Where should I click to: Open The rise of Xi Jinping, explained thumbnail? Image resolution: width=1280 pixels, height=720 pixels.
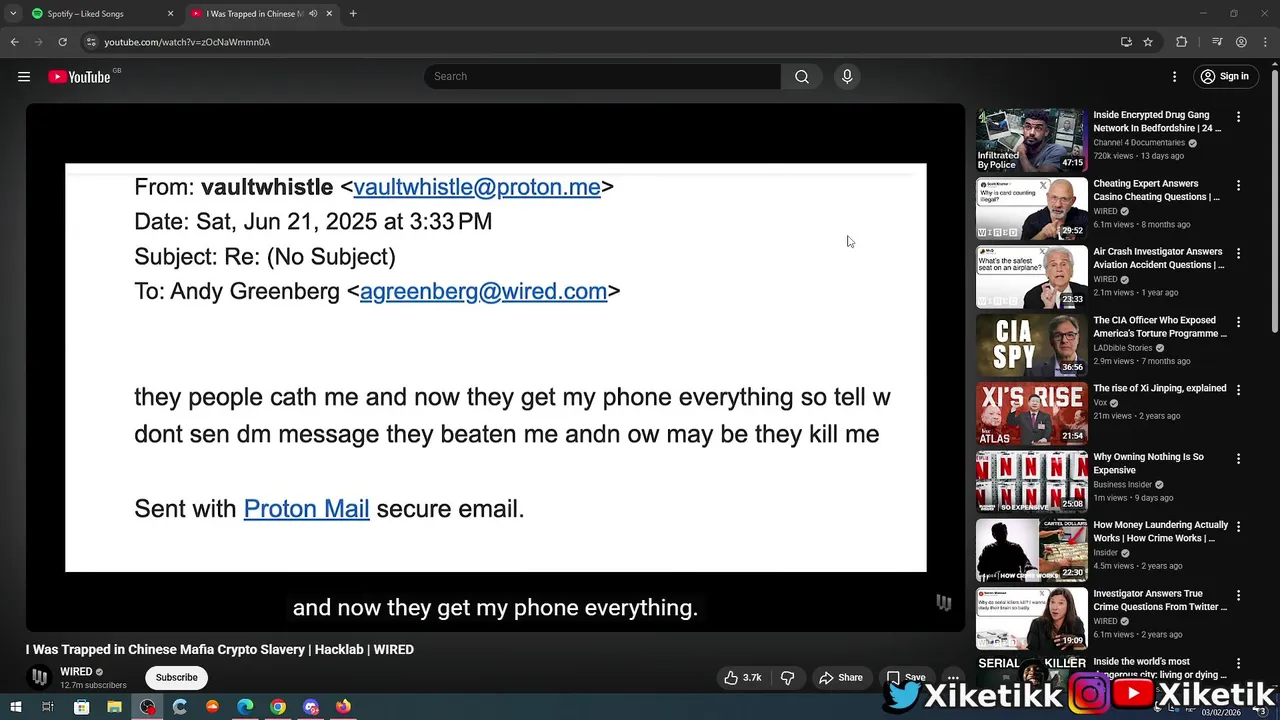tap(1031, 414)
